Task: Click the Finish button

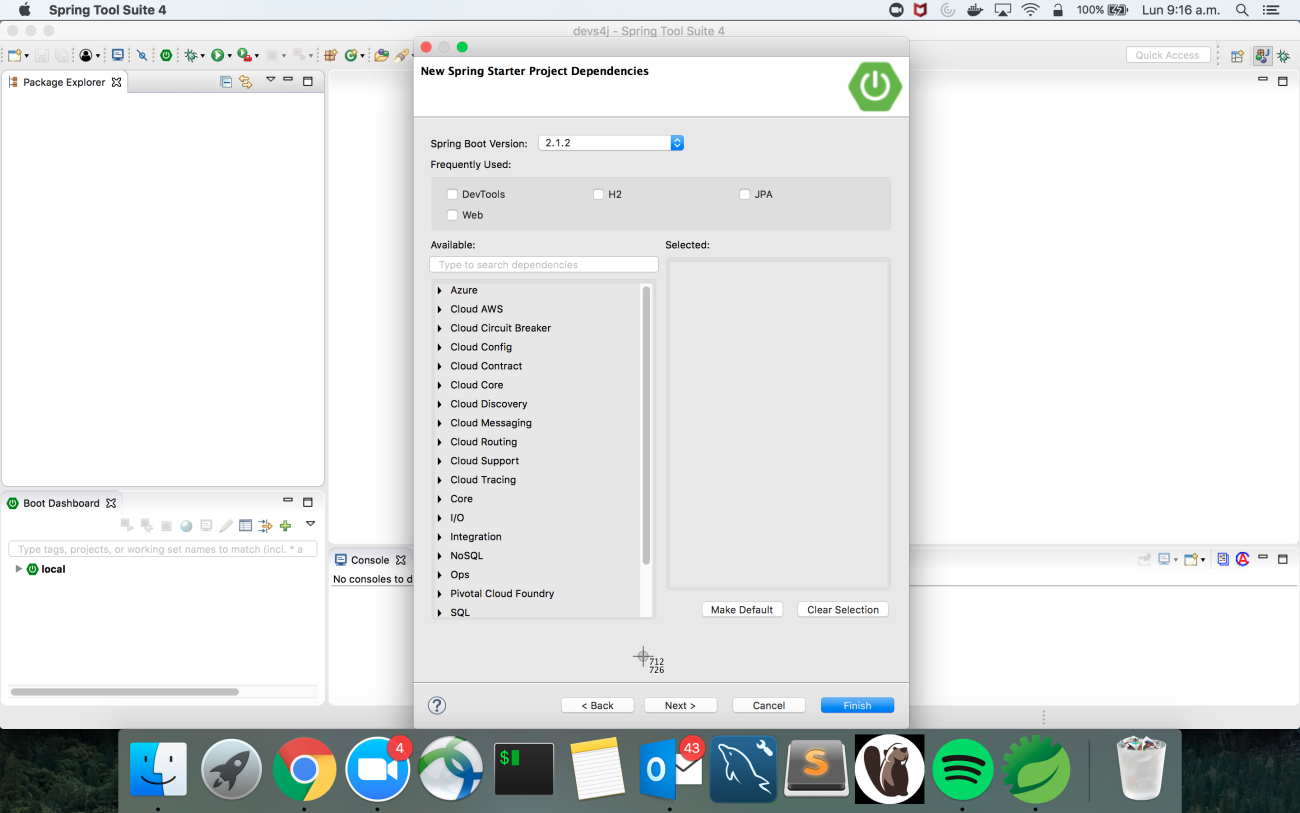Action: (x=857, y=705)
